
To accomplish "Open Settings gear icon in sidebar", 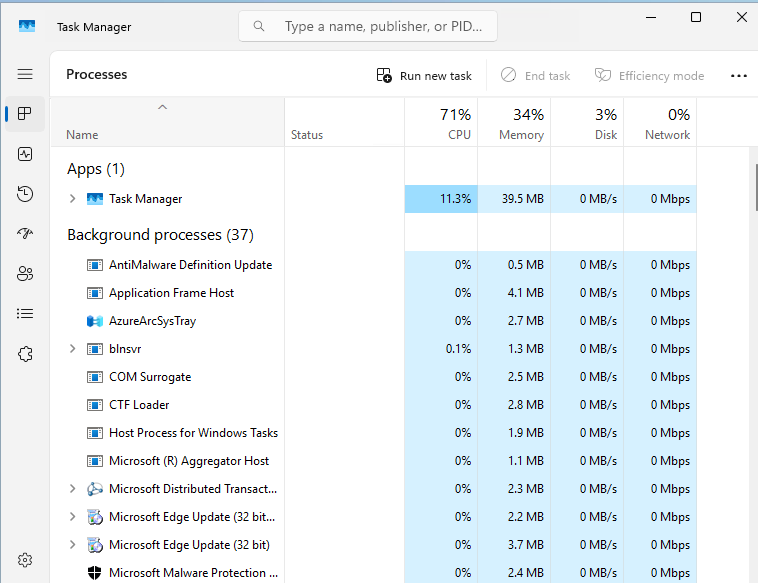I will (x=25, y=560).
